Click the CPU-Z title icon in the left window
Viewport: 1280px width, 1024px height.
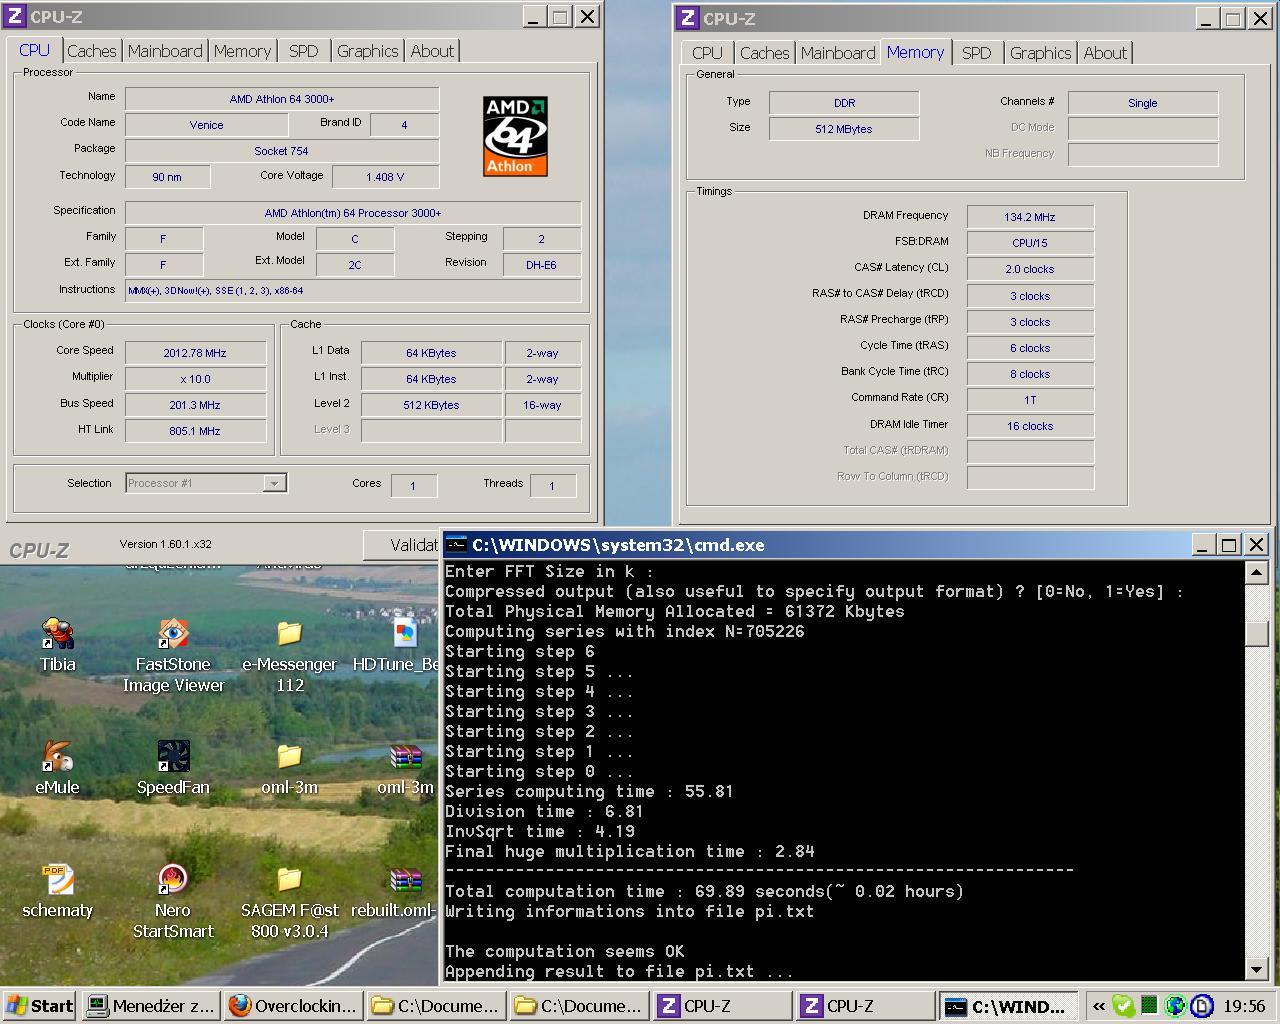point(15,16)
